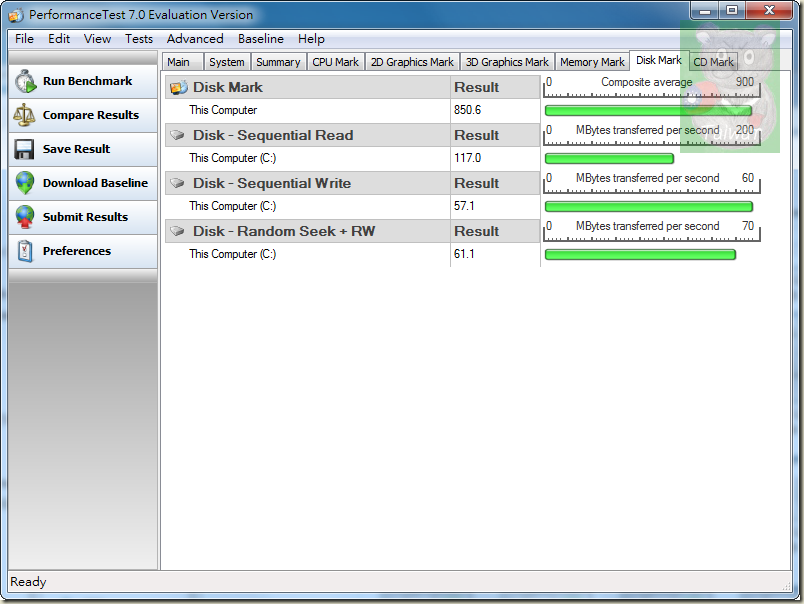804x604 pixels.
Task: Click the PerformanceTest title bar app icon
Action: pos(16,15)
